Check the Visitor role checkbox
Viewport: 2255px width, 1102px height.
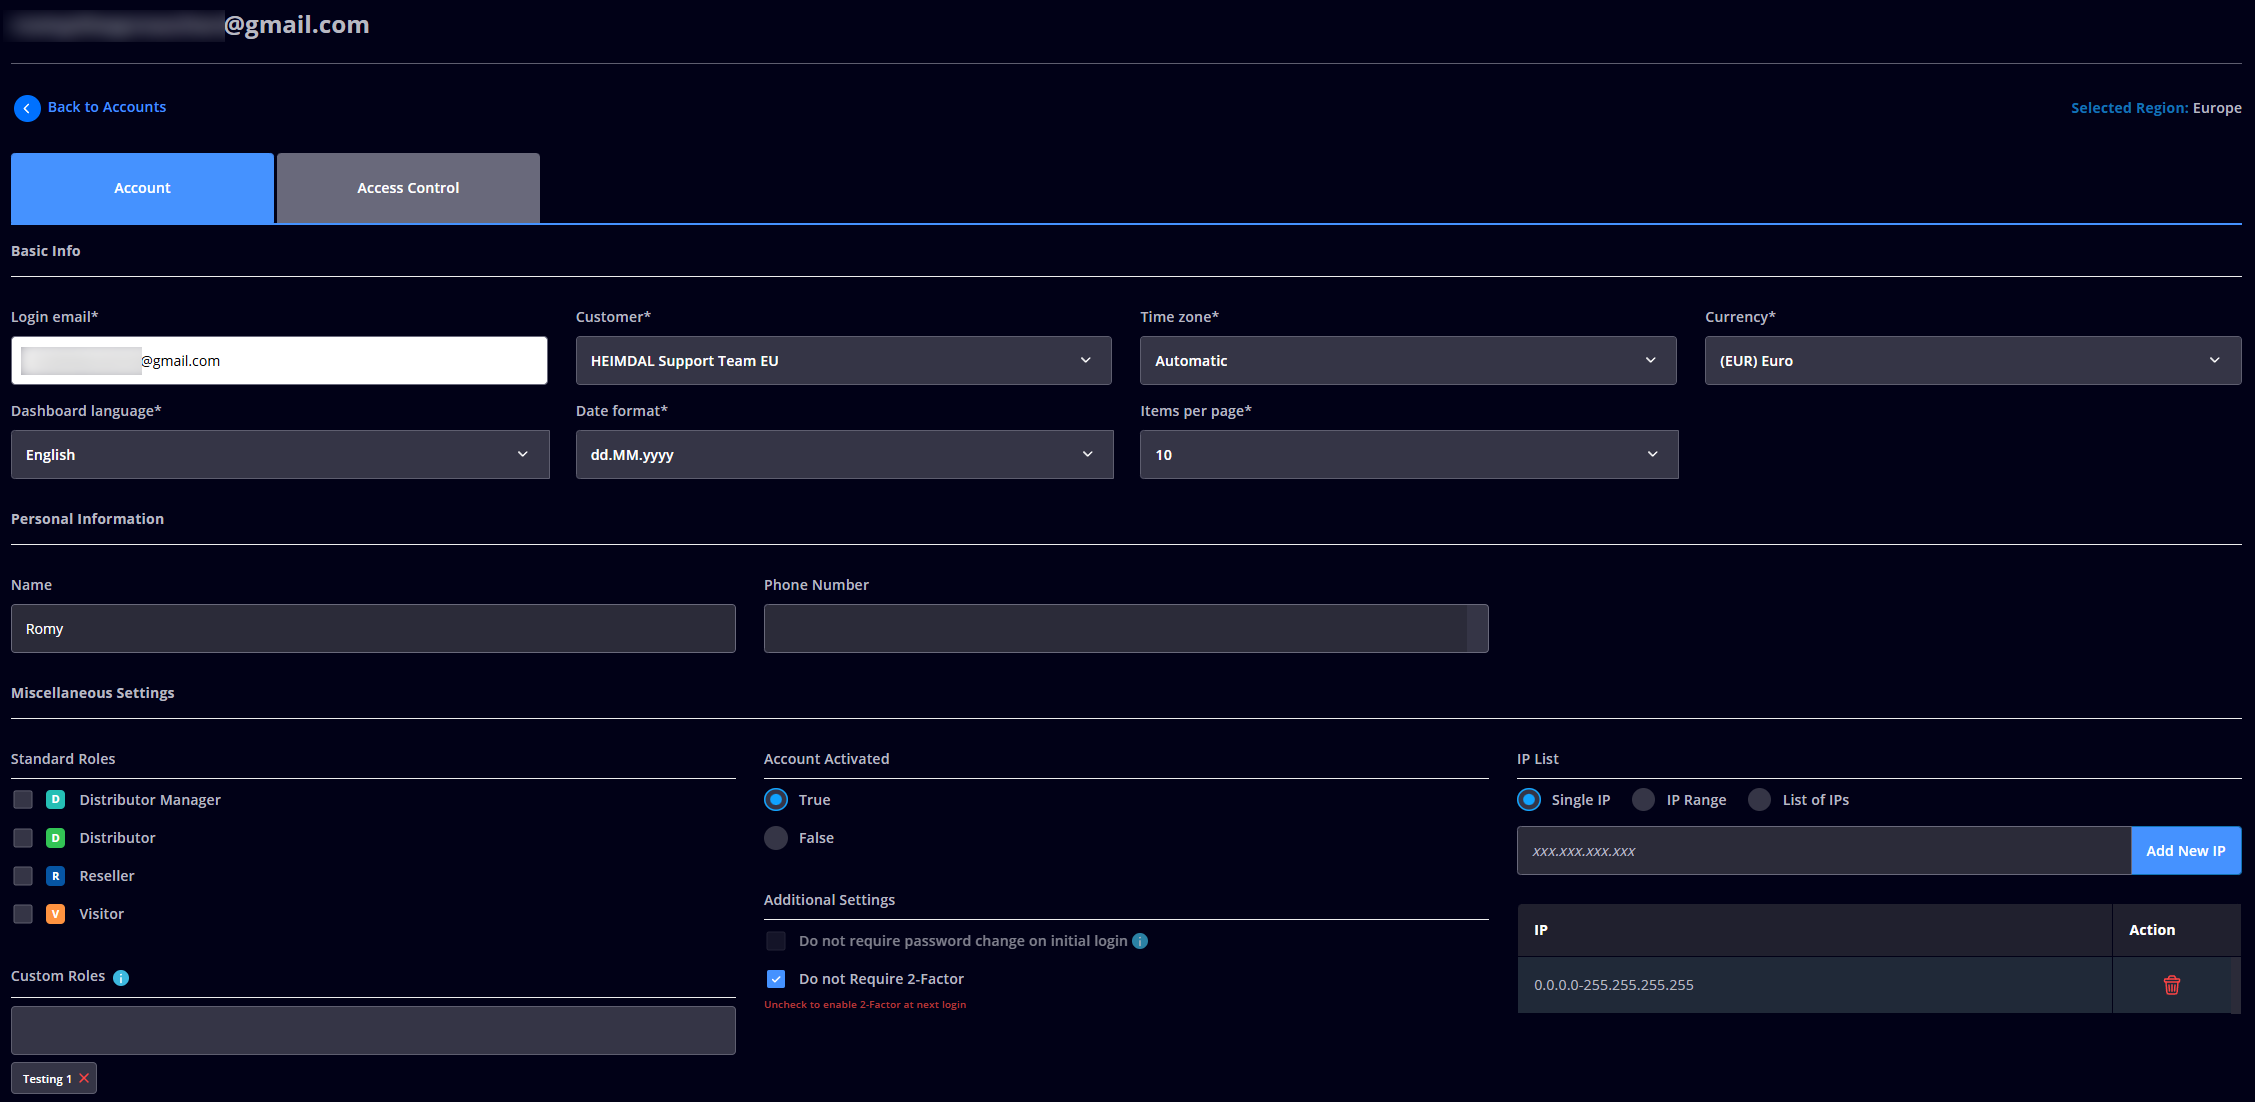click(x=23, y=914)
